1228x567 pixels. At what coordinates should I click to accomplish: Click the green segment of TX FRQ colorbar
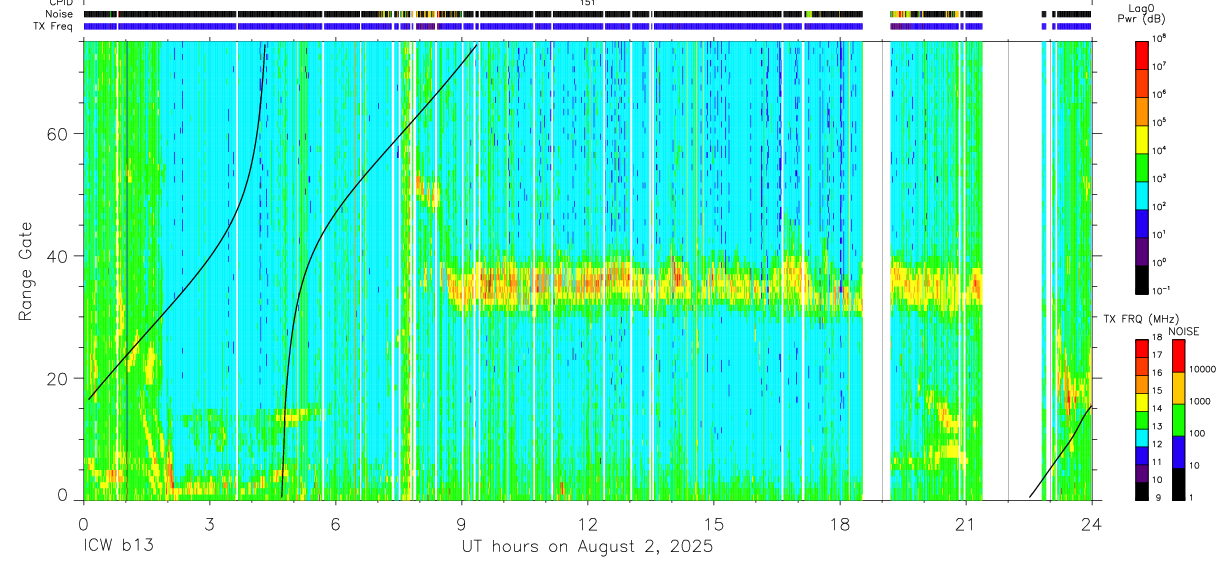1142,419
